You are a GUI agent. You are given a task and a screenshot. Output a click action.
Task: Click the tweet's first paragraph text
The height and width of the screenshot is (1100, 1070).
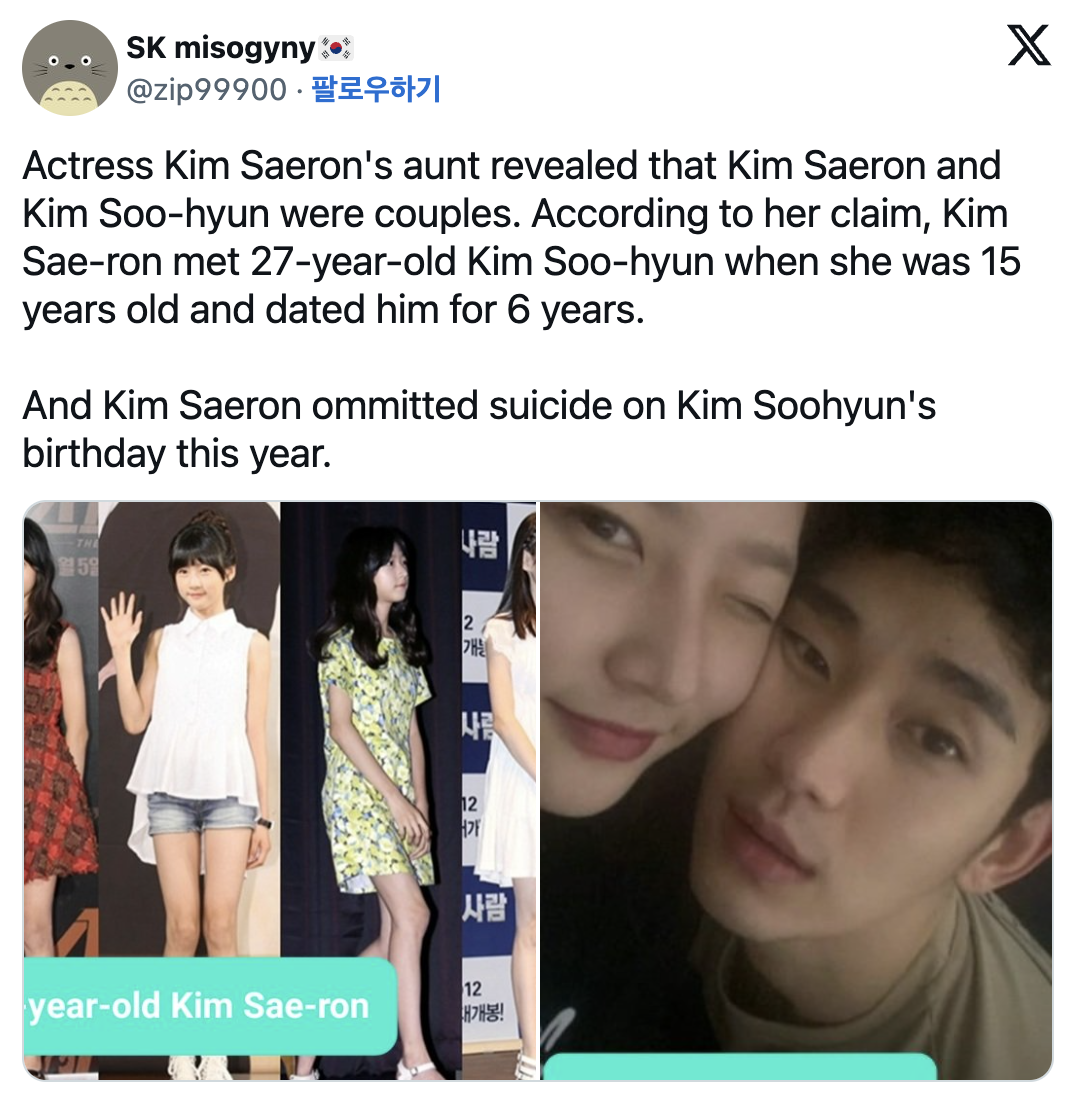click(521, 237)
